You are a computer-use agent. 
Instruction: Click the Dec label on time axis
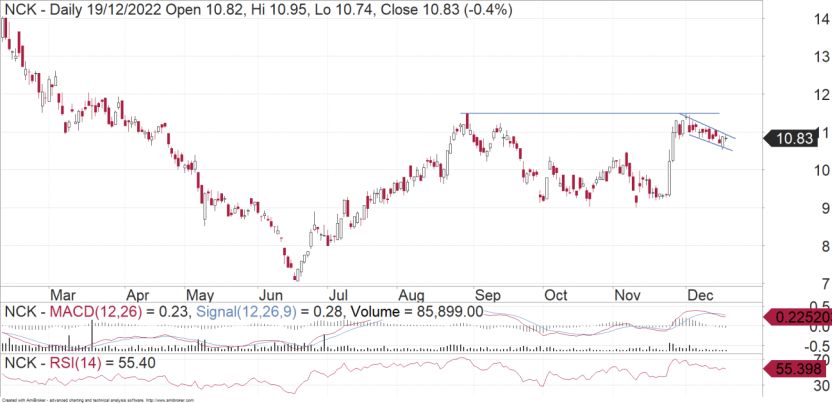tap(701, 295)
